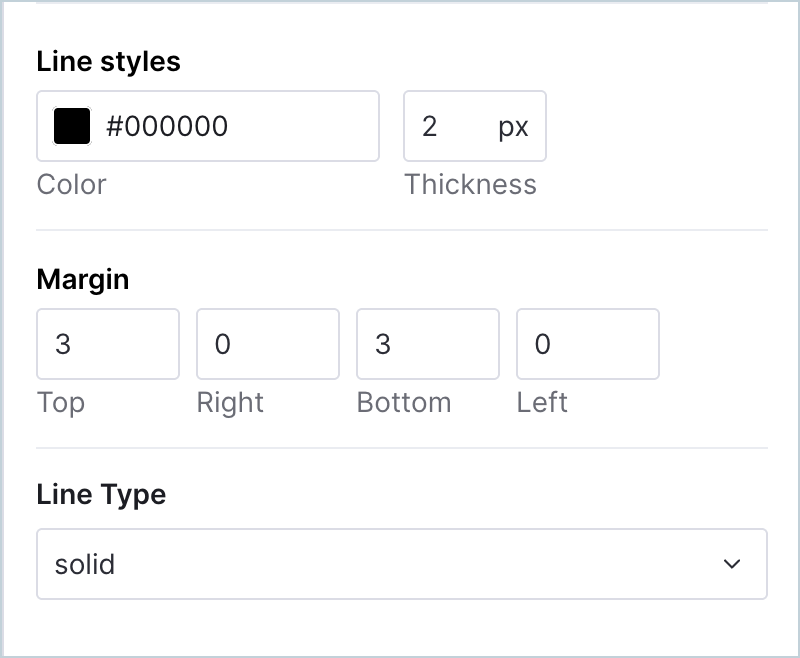
Task: Click the Top label
Action: (61, 403)
